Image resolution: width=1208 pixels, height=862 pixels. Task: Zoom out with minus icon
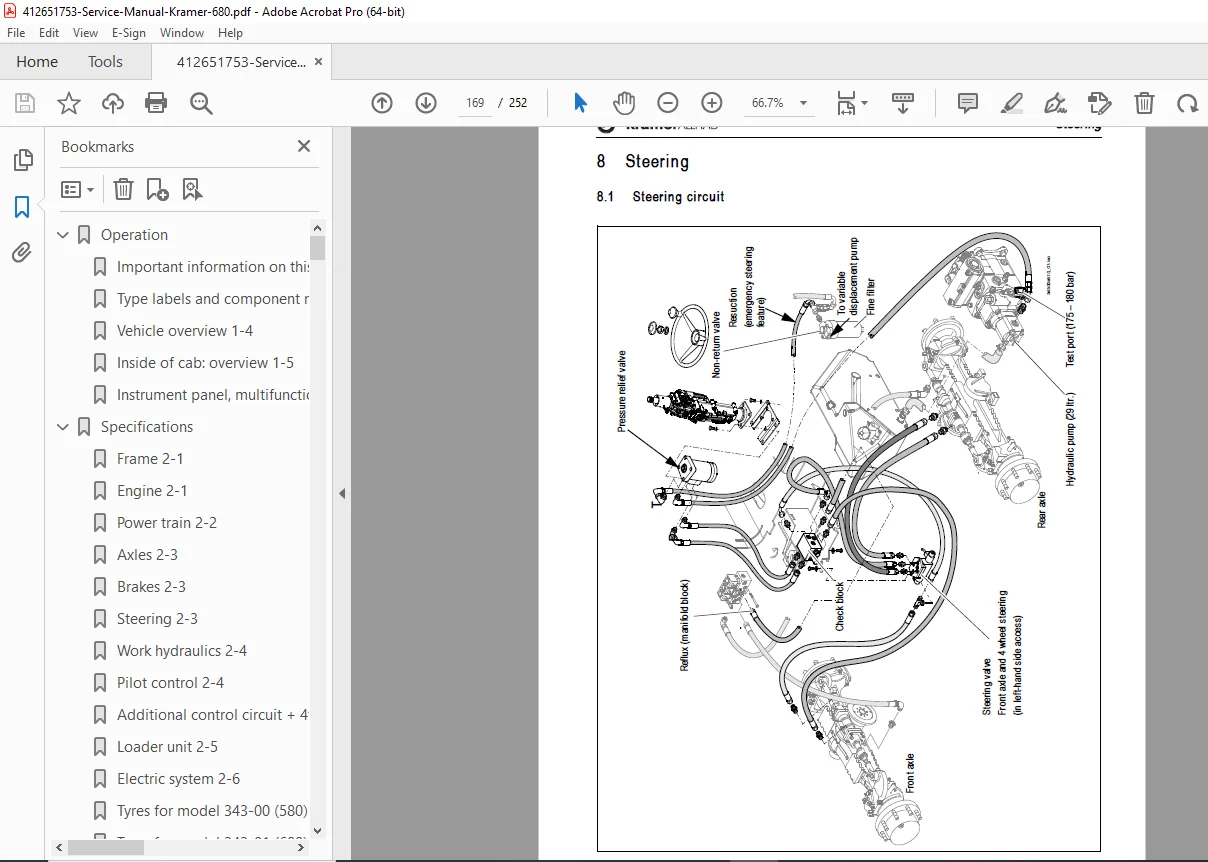(668, 103)
